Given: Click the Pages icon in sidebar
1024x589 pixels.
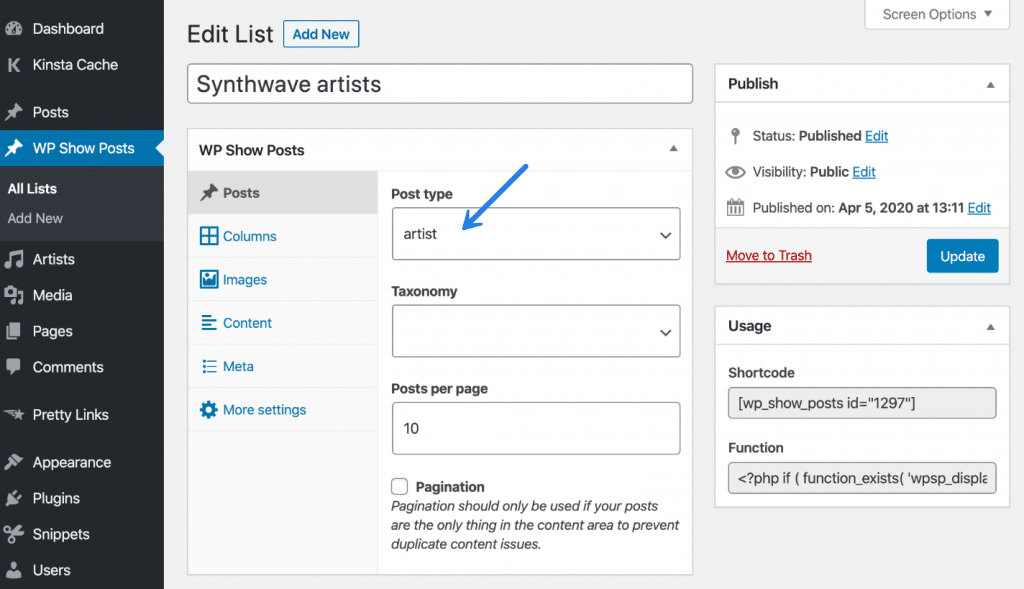Looking at the screenshot, I should click(x=14, y=331).
